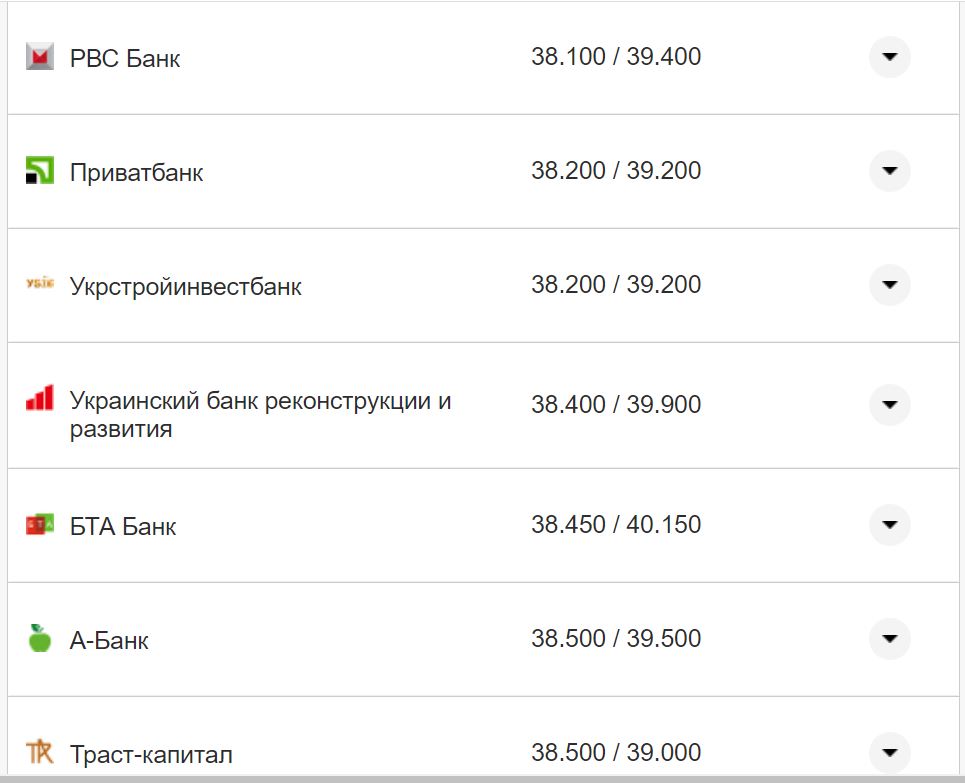Screen dimensions: 965x783
Task: Open the Укрстройинвестбанк dropdown arrow
Action: [888, 285]
